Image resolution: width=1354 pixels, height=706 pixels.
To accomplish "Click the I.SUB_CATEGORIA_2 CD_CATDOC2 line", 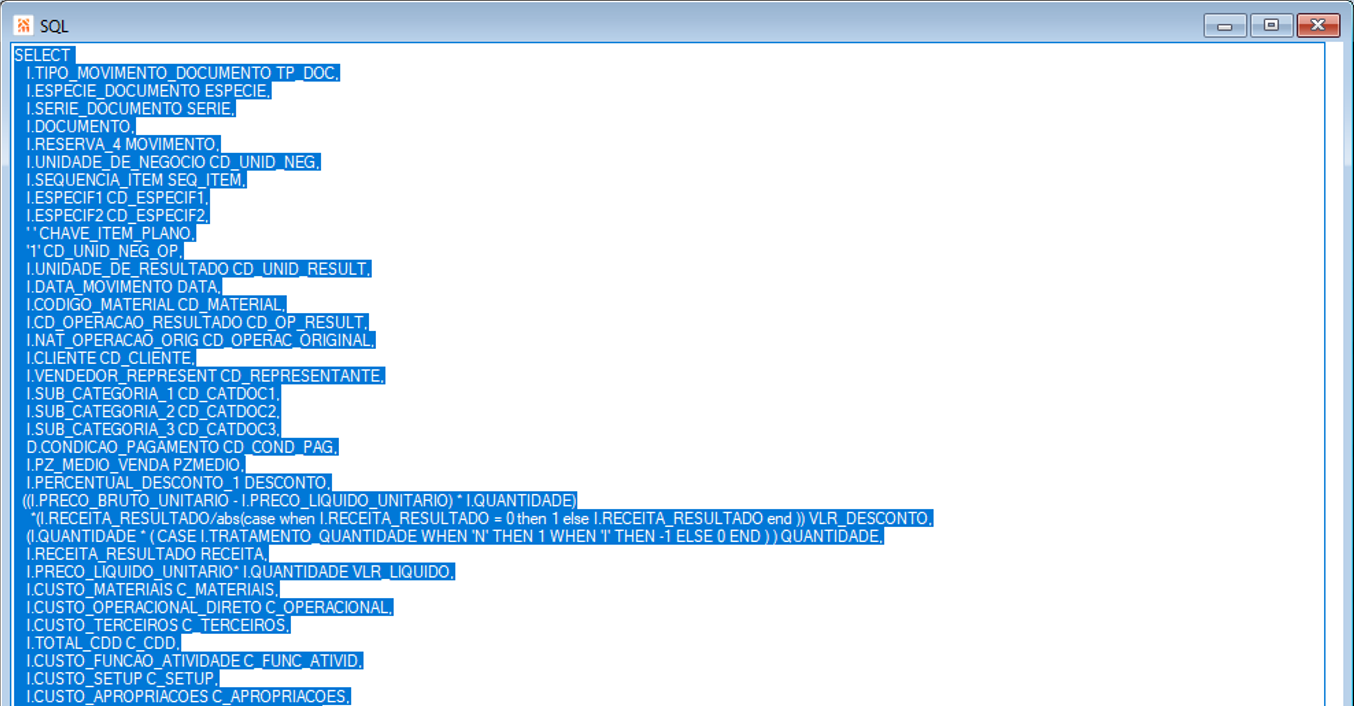I will point(154,411).
